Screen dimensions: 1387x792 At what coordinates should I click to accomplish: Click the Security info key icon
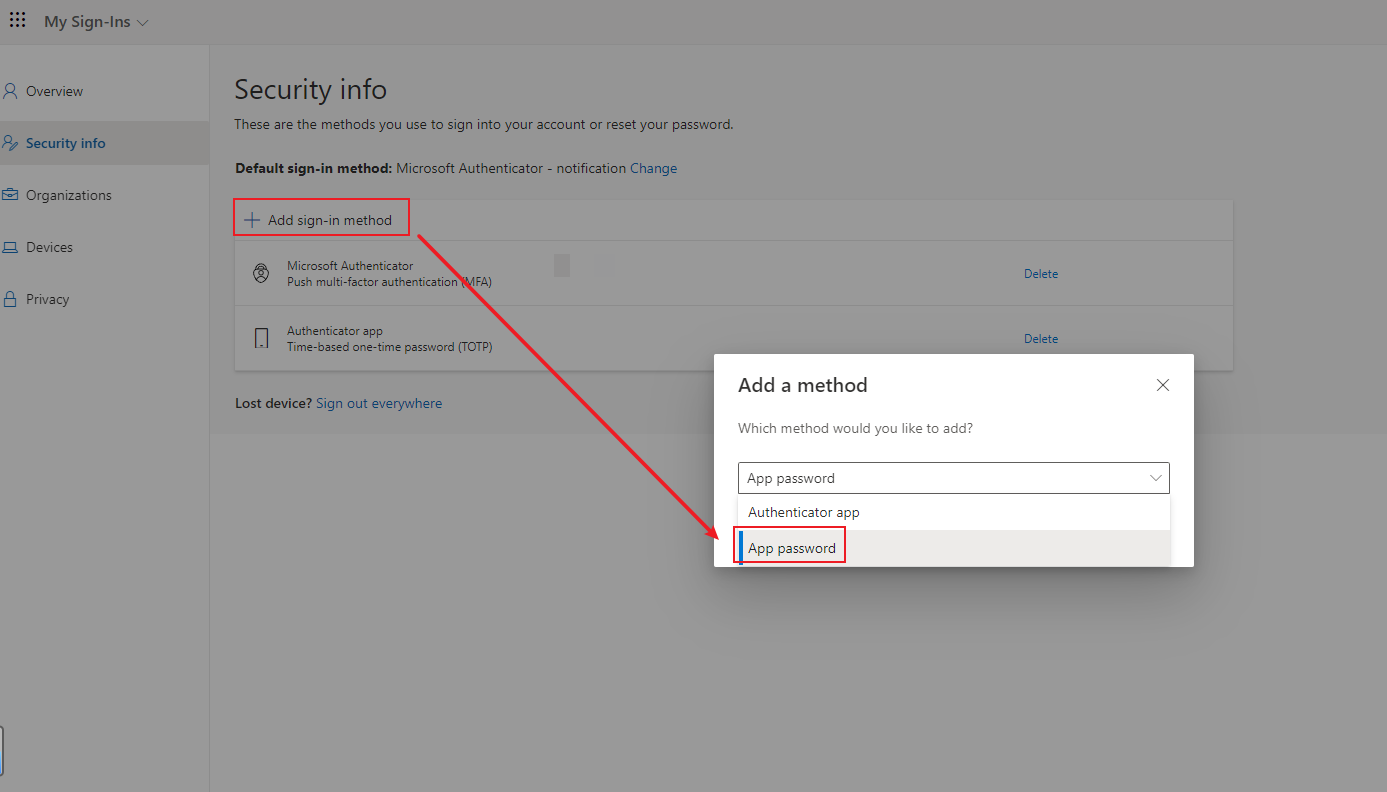[10, 143]
